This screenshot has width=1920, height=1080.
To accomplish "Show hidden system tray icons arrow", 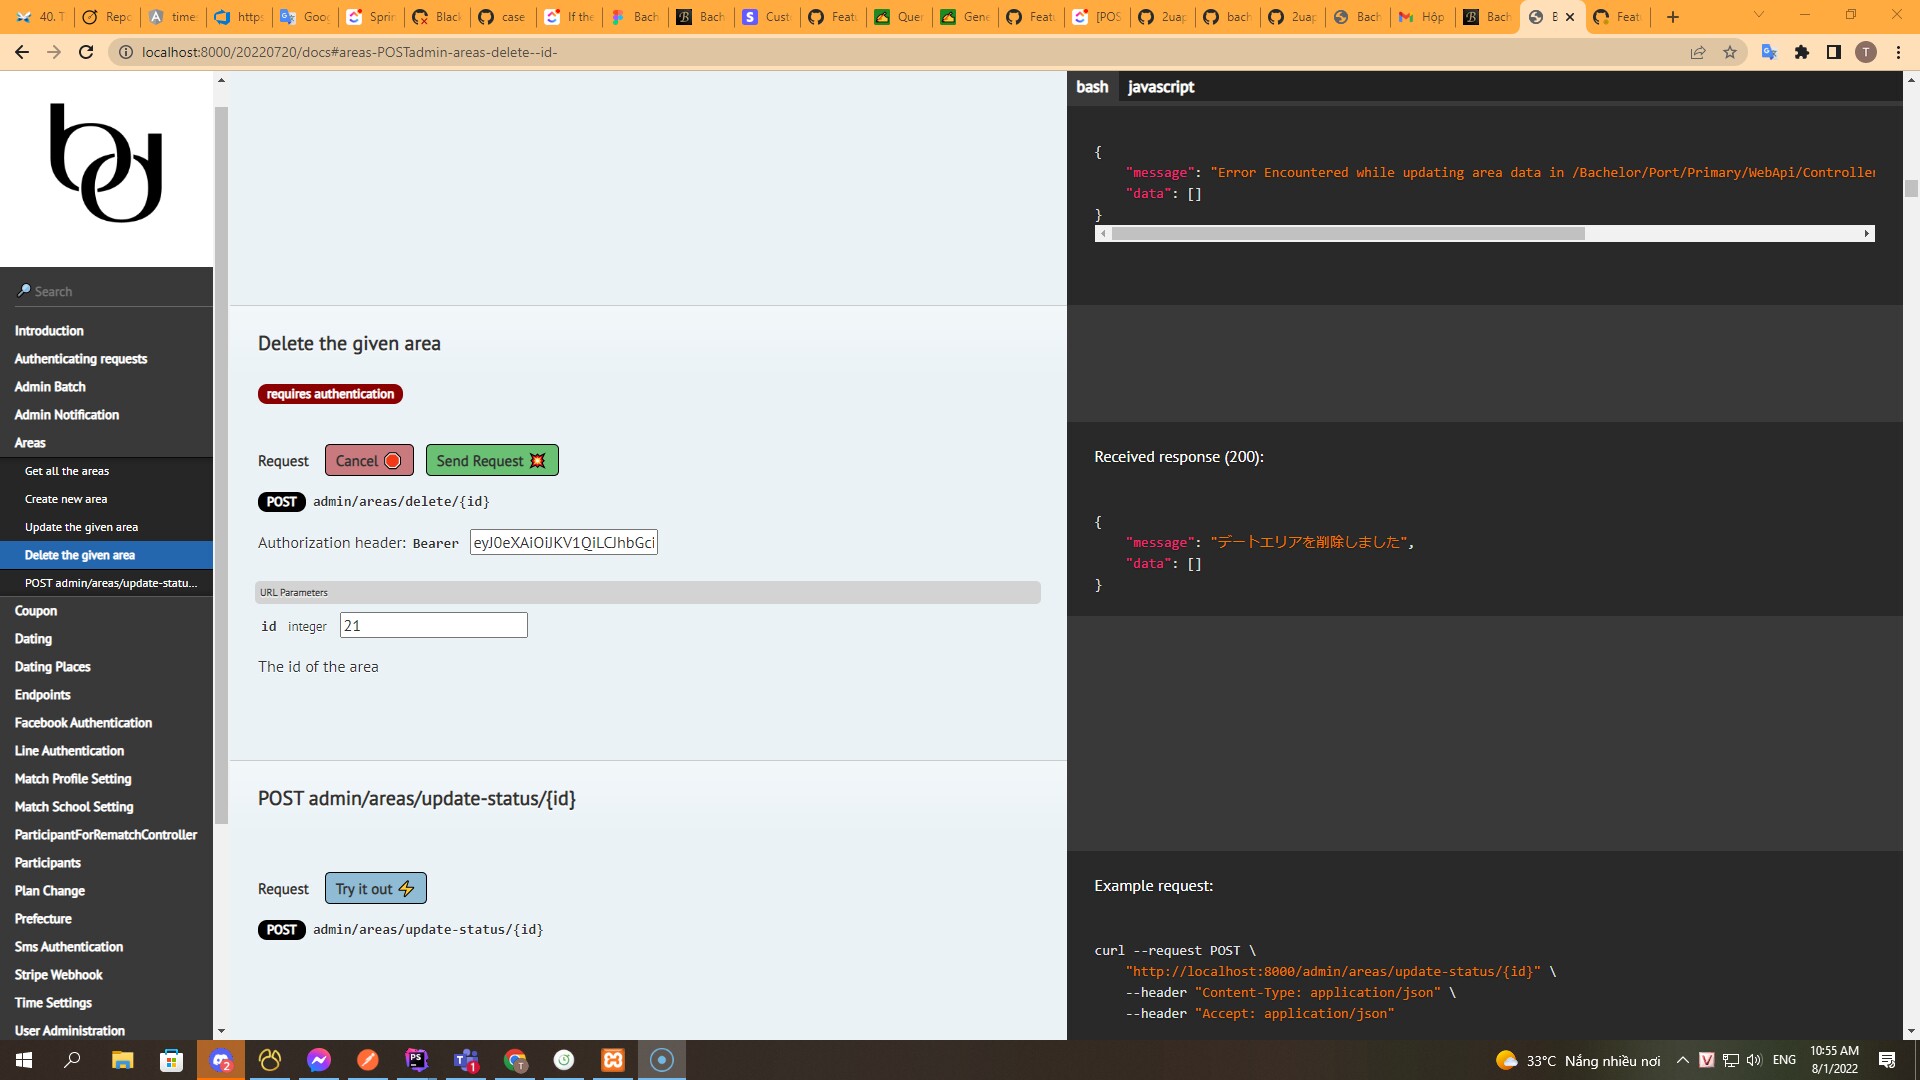I will 1682,1060.
